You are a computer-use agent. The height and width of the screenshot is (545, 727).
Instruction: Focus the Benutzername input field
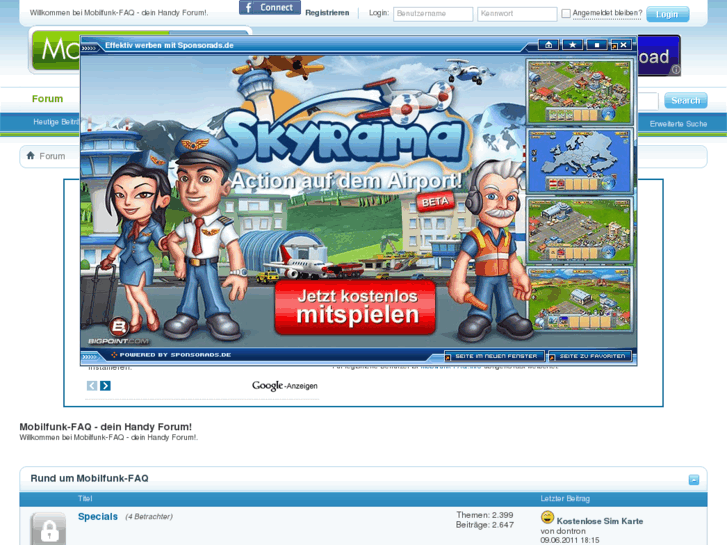(x=433, y=14)
